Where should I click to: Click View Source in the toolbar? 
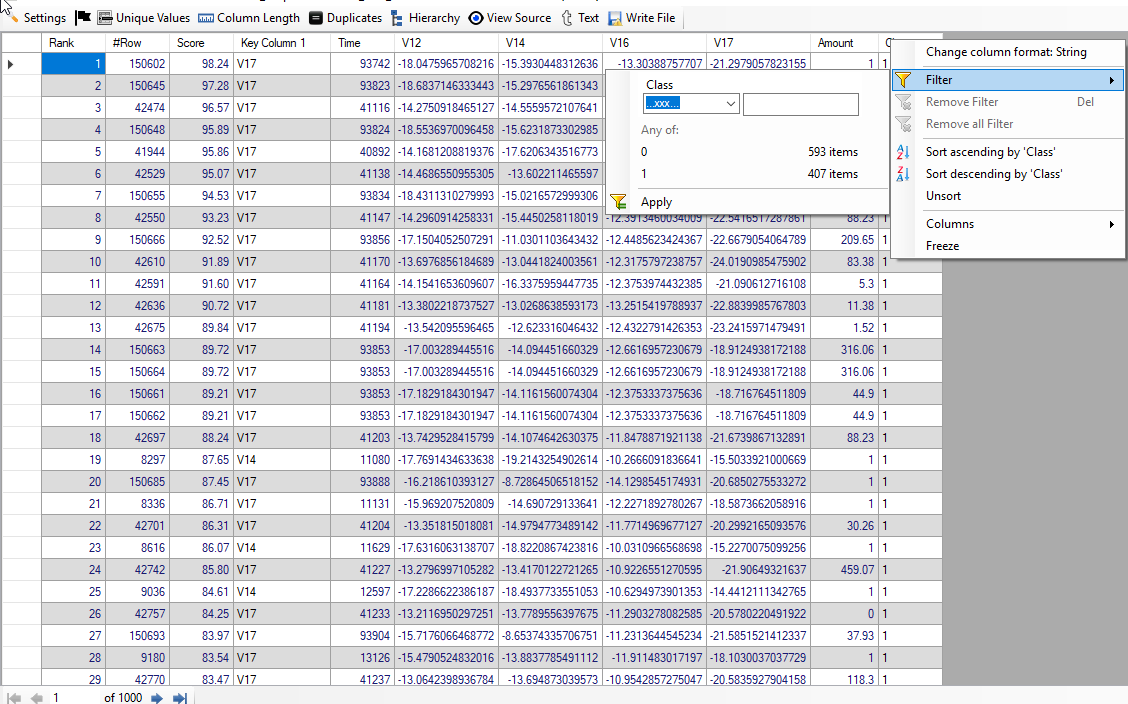(x=510, y=18)
